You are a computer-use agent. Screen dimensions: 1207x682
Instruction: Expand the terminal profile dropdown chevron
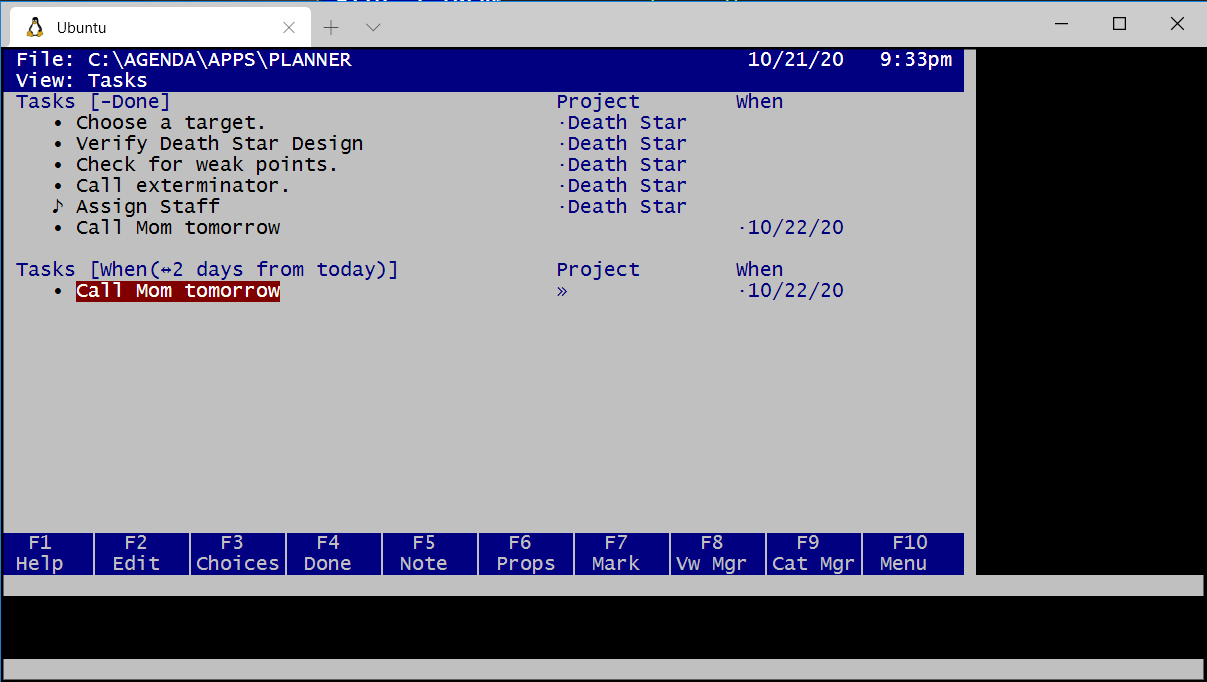click(x=373, y=27)
